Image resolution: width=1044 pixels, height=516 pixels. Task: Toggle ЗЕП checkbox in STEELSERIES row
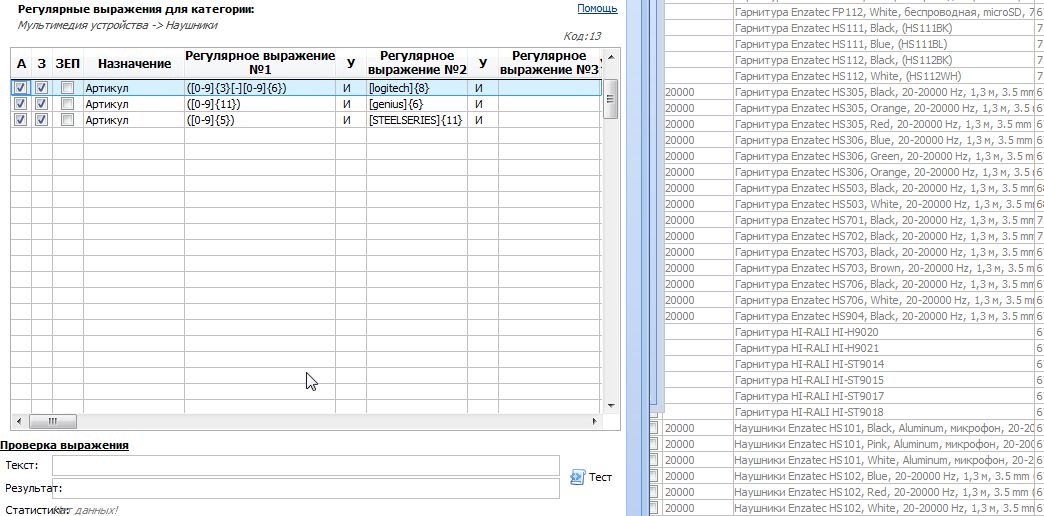[67, 120]
